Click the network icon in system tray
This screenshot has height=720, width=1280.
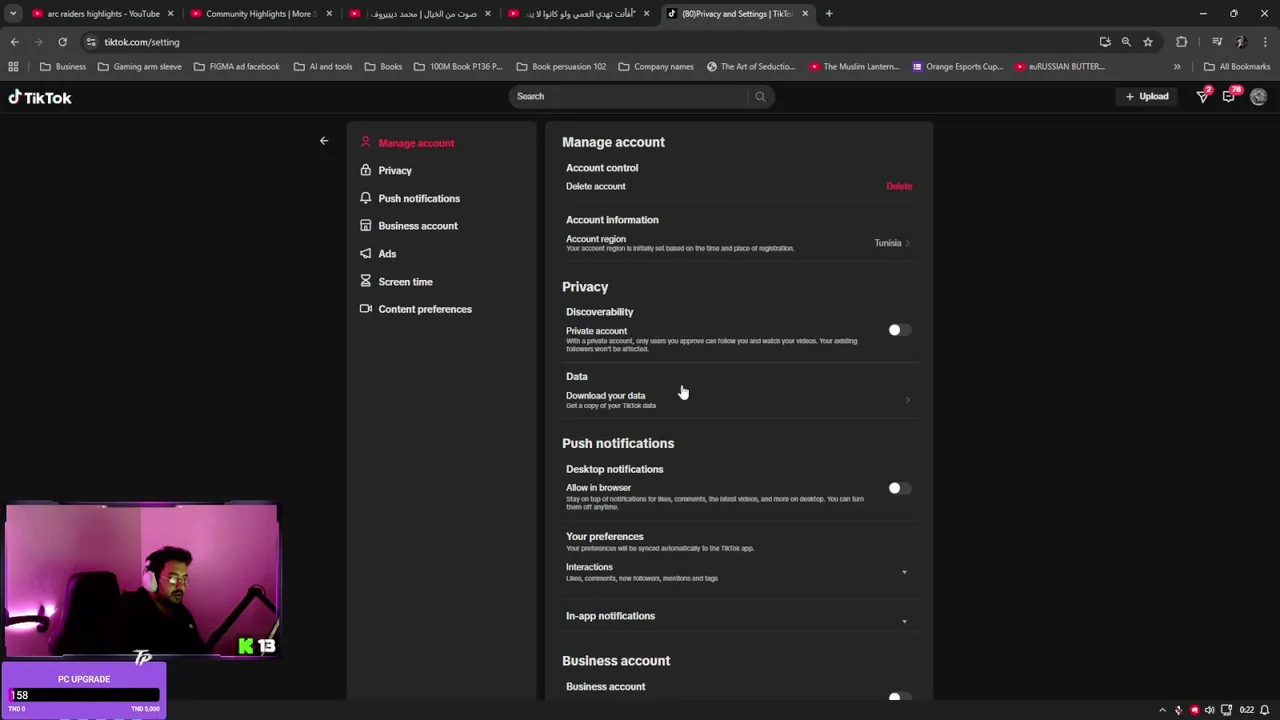1227,710
